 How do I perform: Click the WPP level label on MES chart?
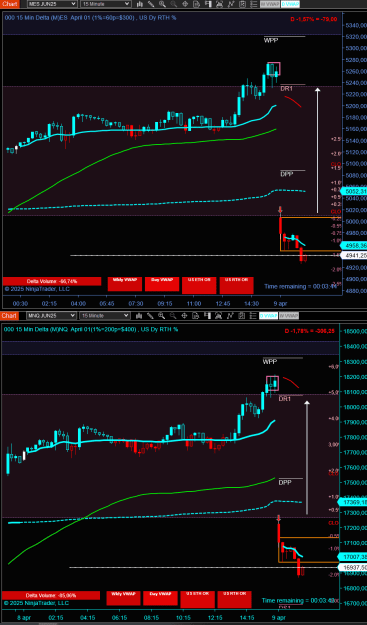pyautogui.click(x=271, y=40)
